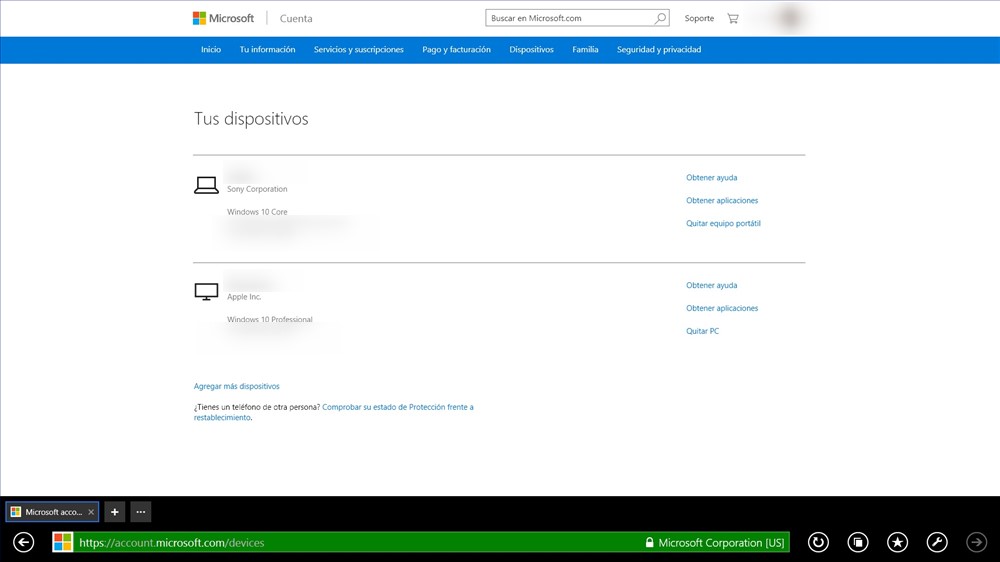1000x562 pixels.
Task: Open the Inicio menu item
Action: 211,49
